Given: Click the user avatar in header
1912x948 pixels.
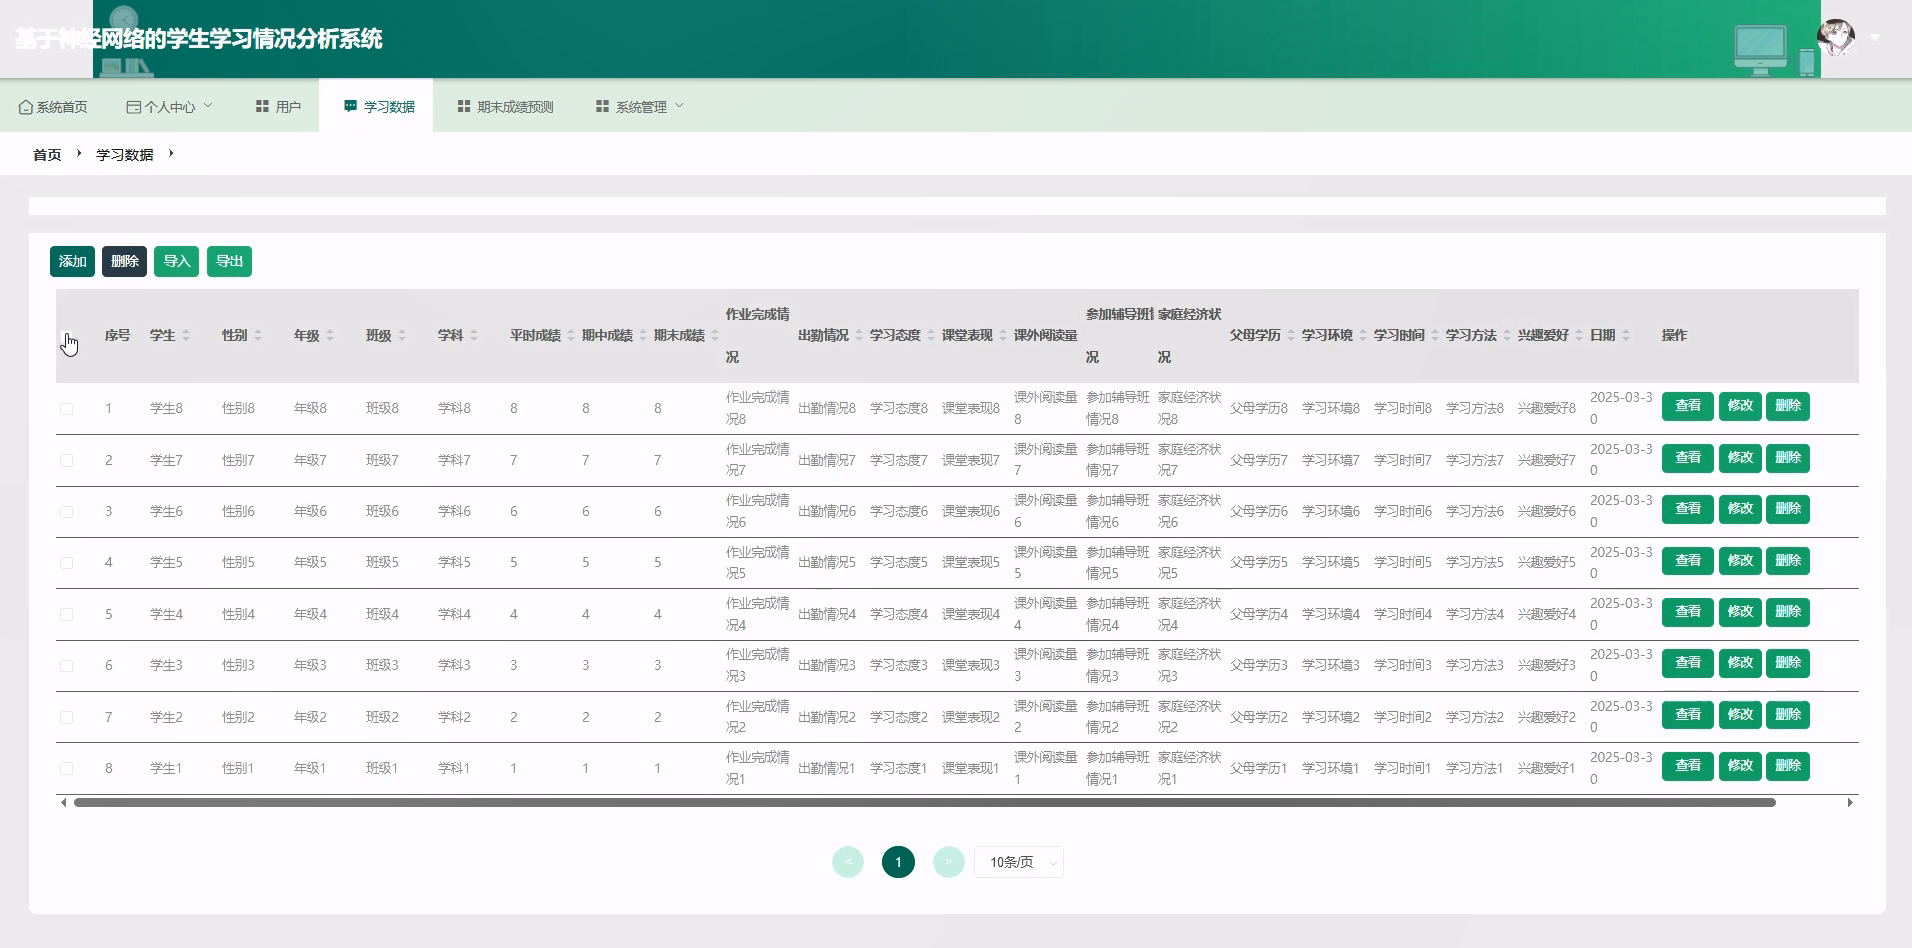Looking at the screenshot, I should [1835, 38].
